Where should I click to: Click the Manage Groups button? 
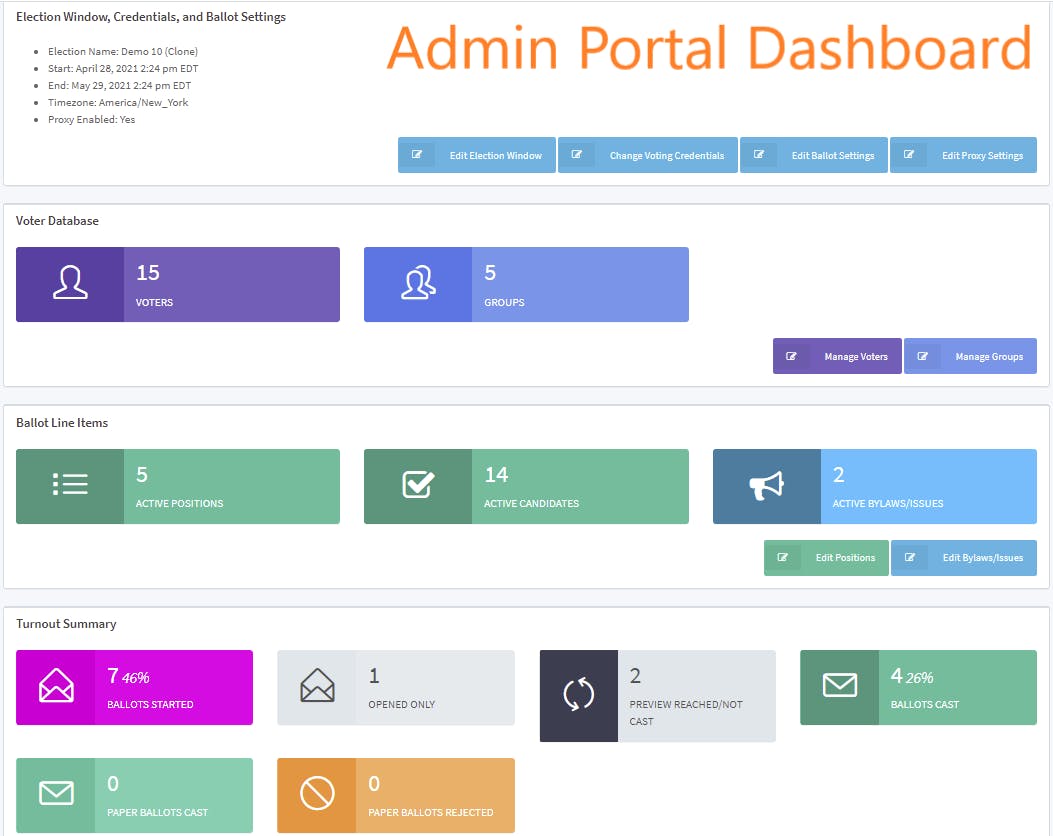tap(970, 356)
